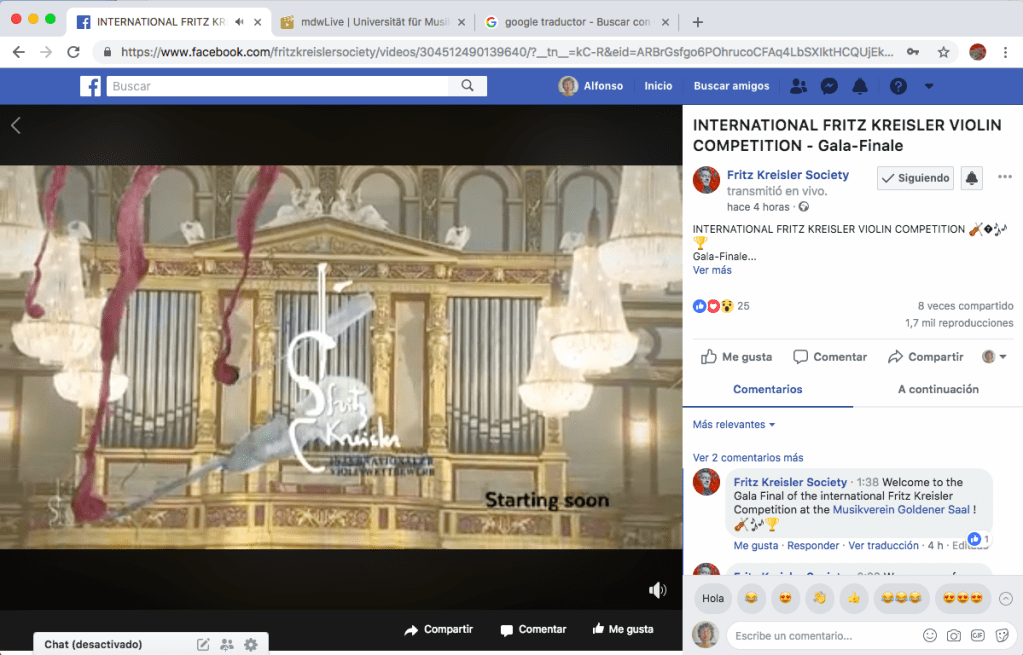
Task: Insert an emoji using the smiley icon
Action: click(930, 635)
